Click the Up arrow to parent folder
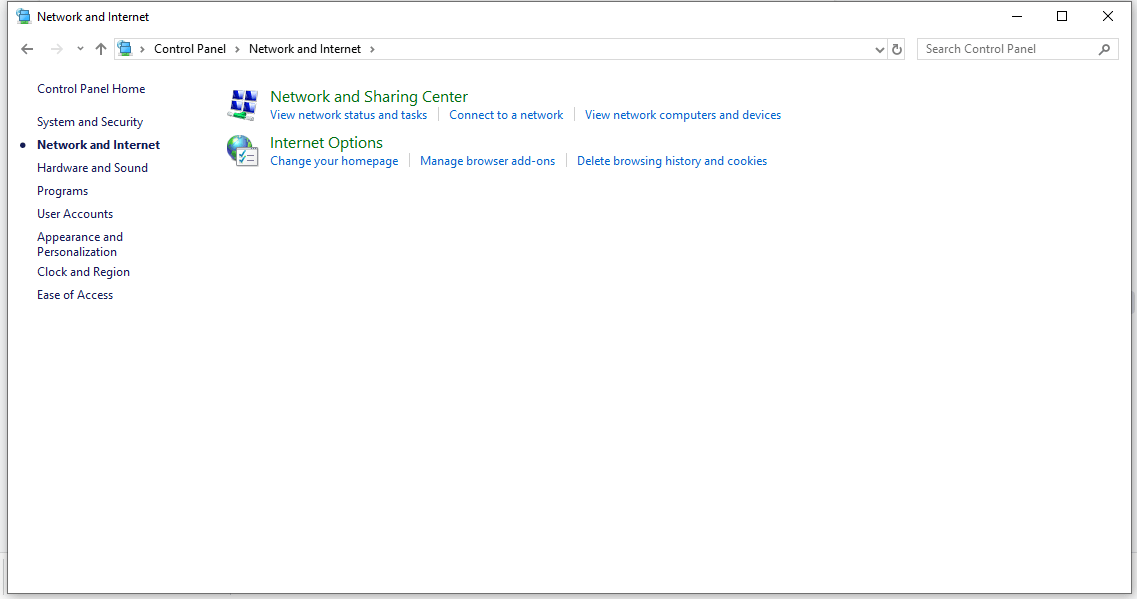Image resolution: width=1137 pixels, height=599 pixels. 100,49
